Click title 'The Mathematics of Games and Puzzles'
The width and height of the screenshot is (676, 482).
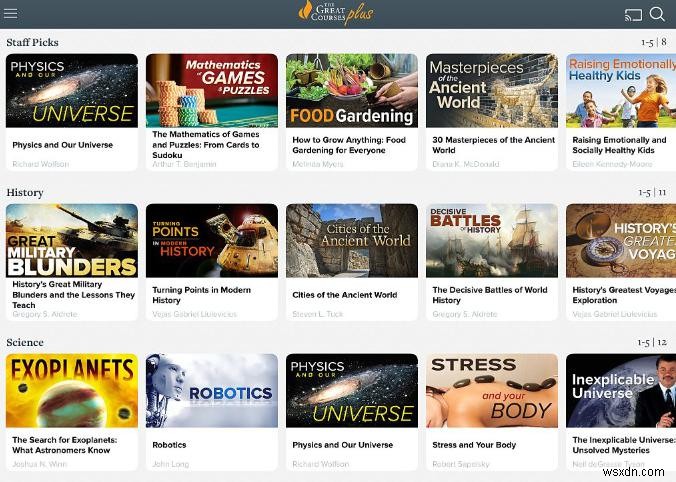(x=206, y=144)
